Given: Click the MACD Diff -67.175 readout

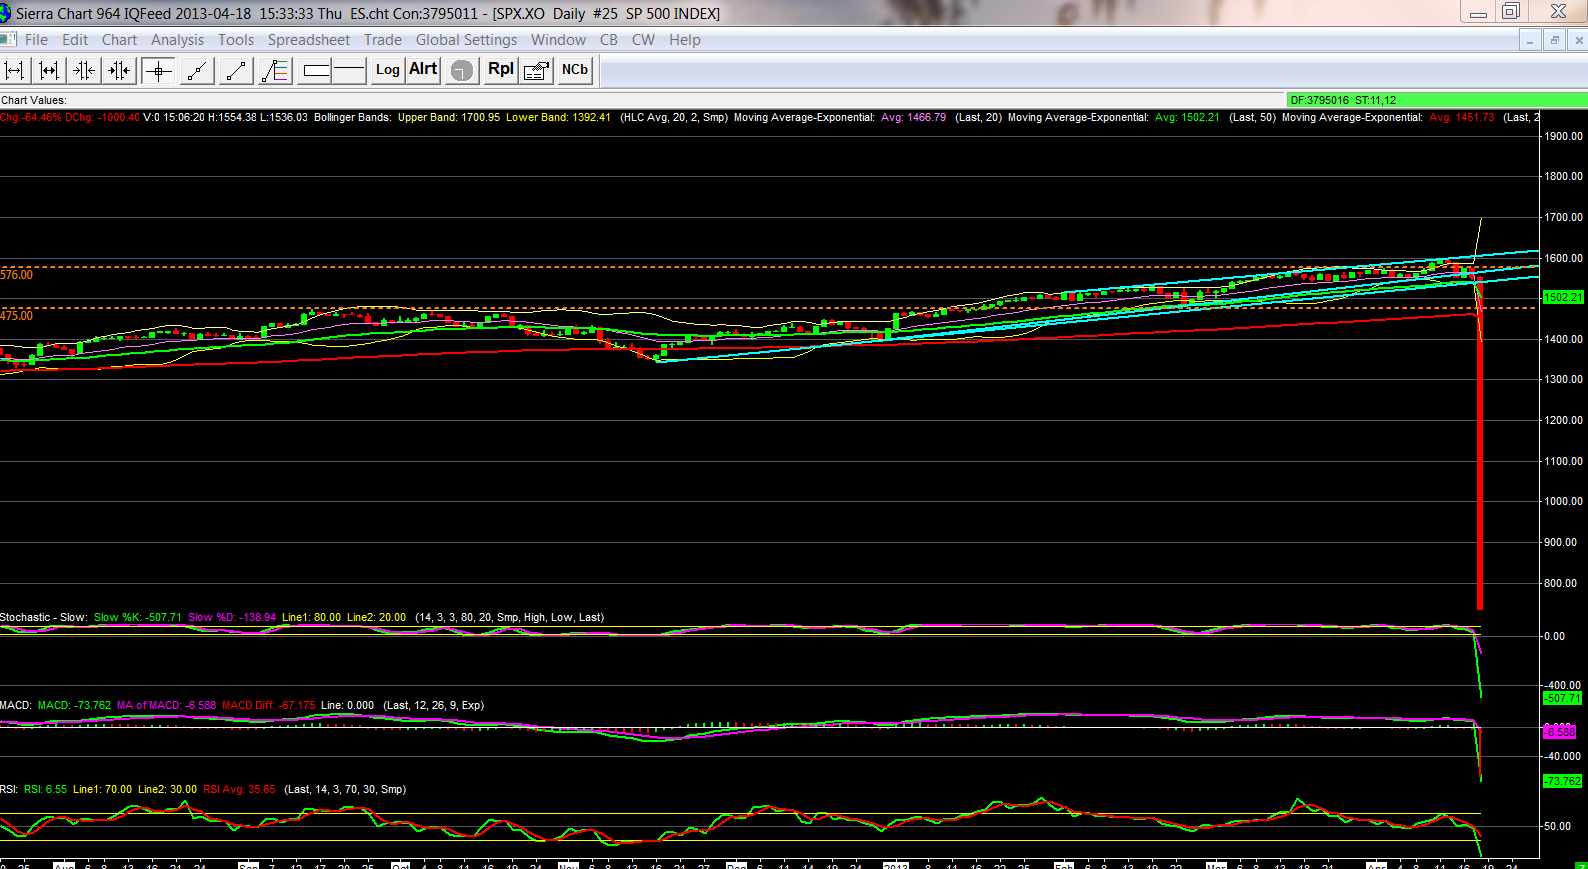Looking at the screenshot, I should point(269,705).
